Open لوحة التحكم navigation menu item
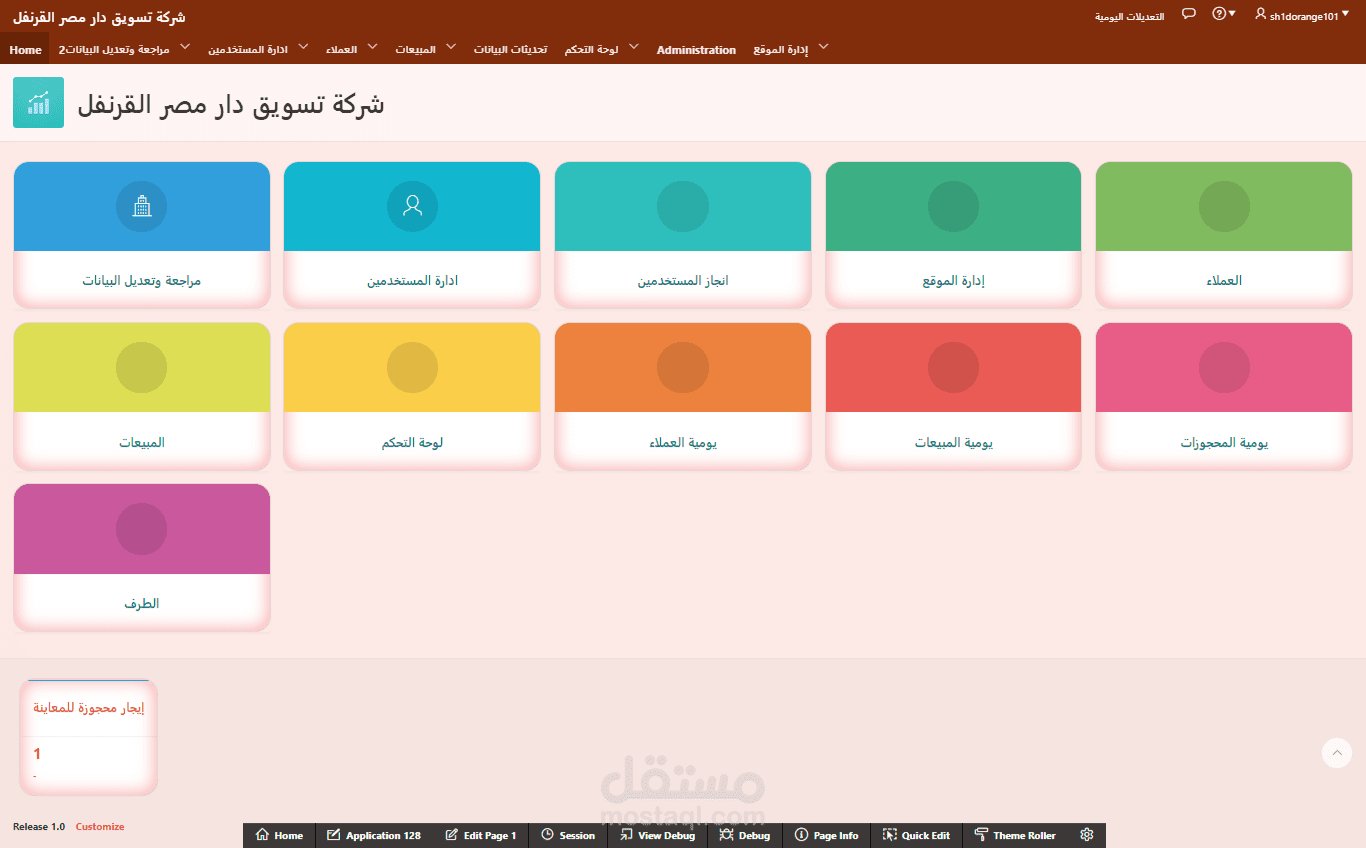 point(591,49)
